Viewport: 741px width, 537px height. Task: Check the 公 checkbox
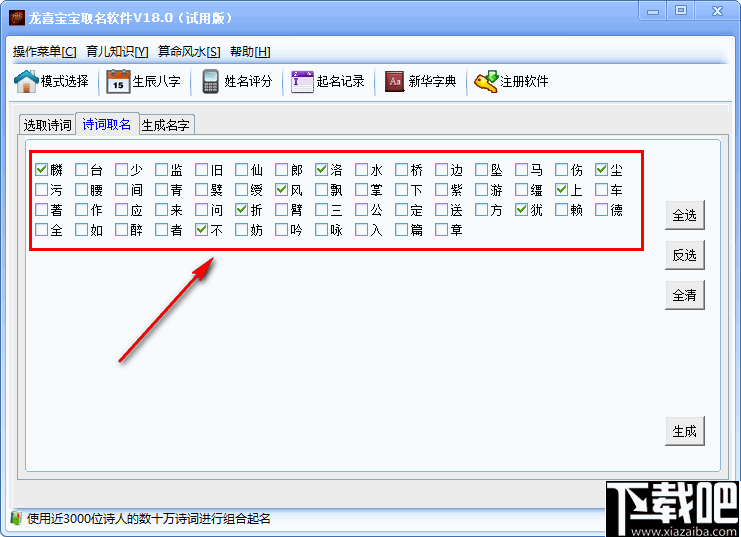tap(362, 209)
